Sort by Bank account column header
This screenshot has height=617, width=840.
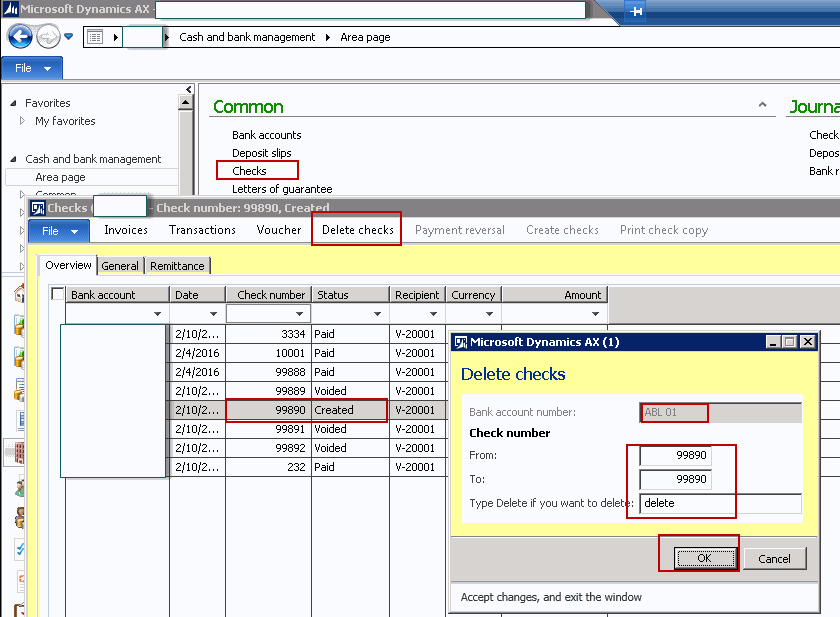pyautogui.click(x=117, y=295)
